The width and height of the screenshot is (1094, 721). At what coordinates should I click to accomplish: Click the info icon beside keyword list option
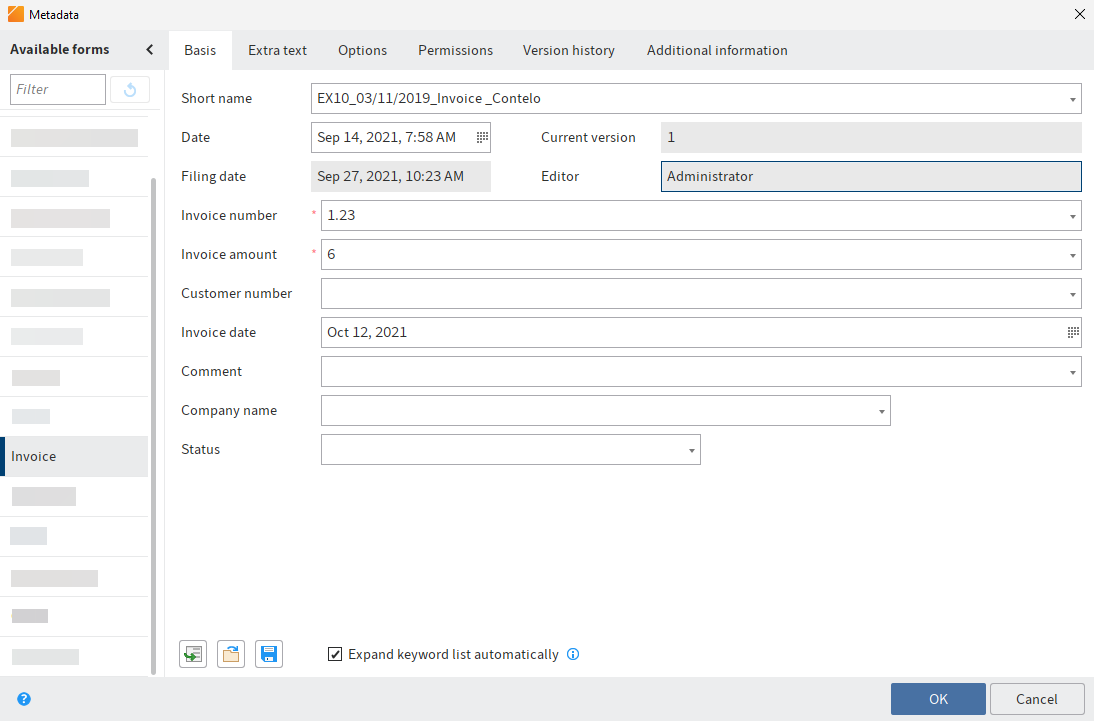click(573, 654)
